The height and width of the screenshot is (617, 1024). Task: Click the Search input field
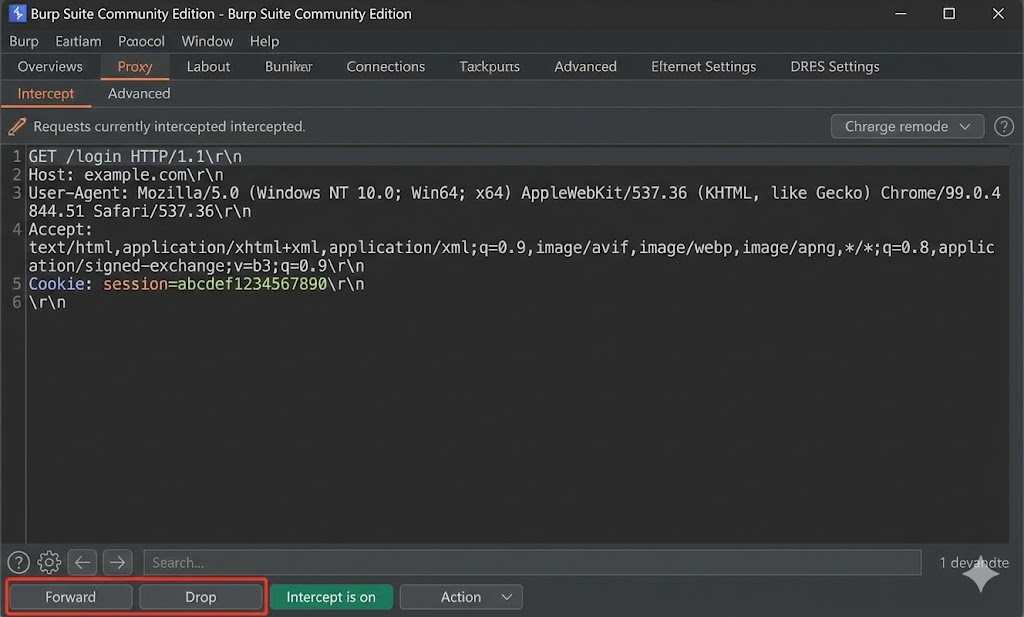tap(531, 562)
